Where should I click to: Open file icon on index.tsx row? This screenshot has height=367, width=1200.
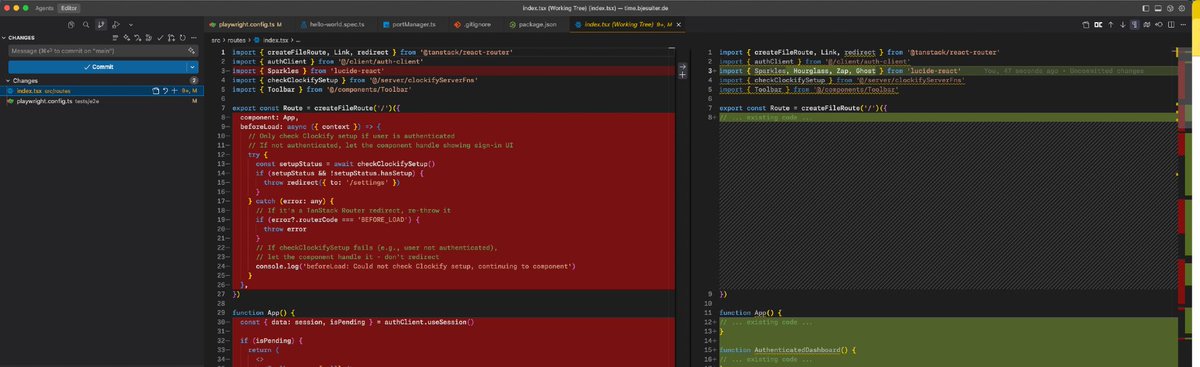click(x=155, y=91)
